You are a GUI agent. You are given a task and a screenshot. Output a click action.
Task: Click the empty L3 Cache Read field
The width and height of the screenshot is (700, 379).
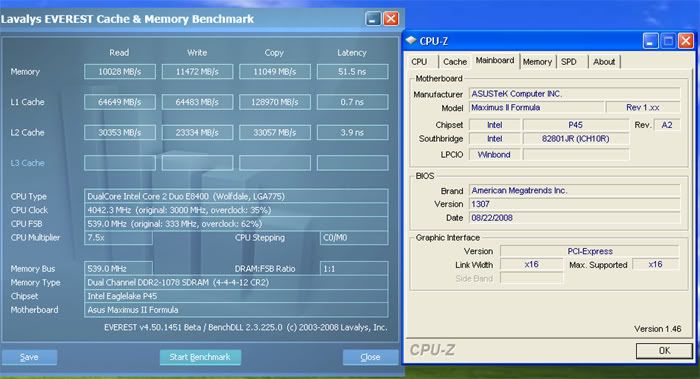(x=120, y=162)
